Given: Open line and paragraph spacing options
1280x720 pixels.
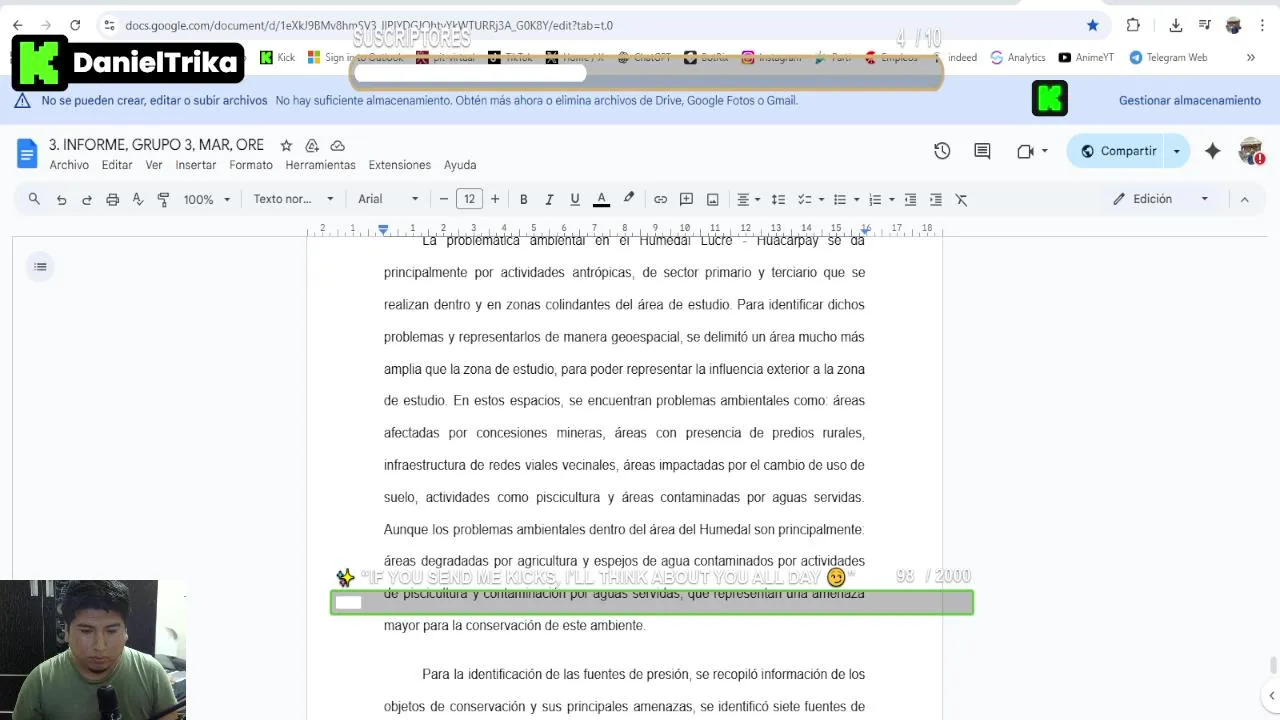Looking at the screenshot, I should tap(778, 199).
